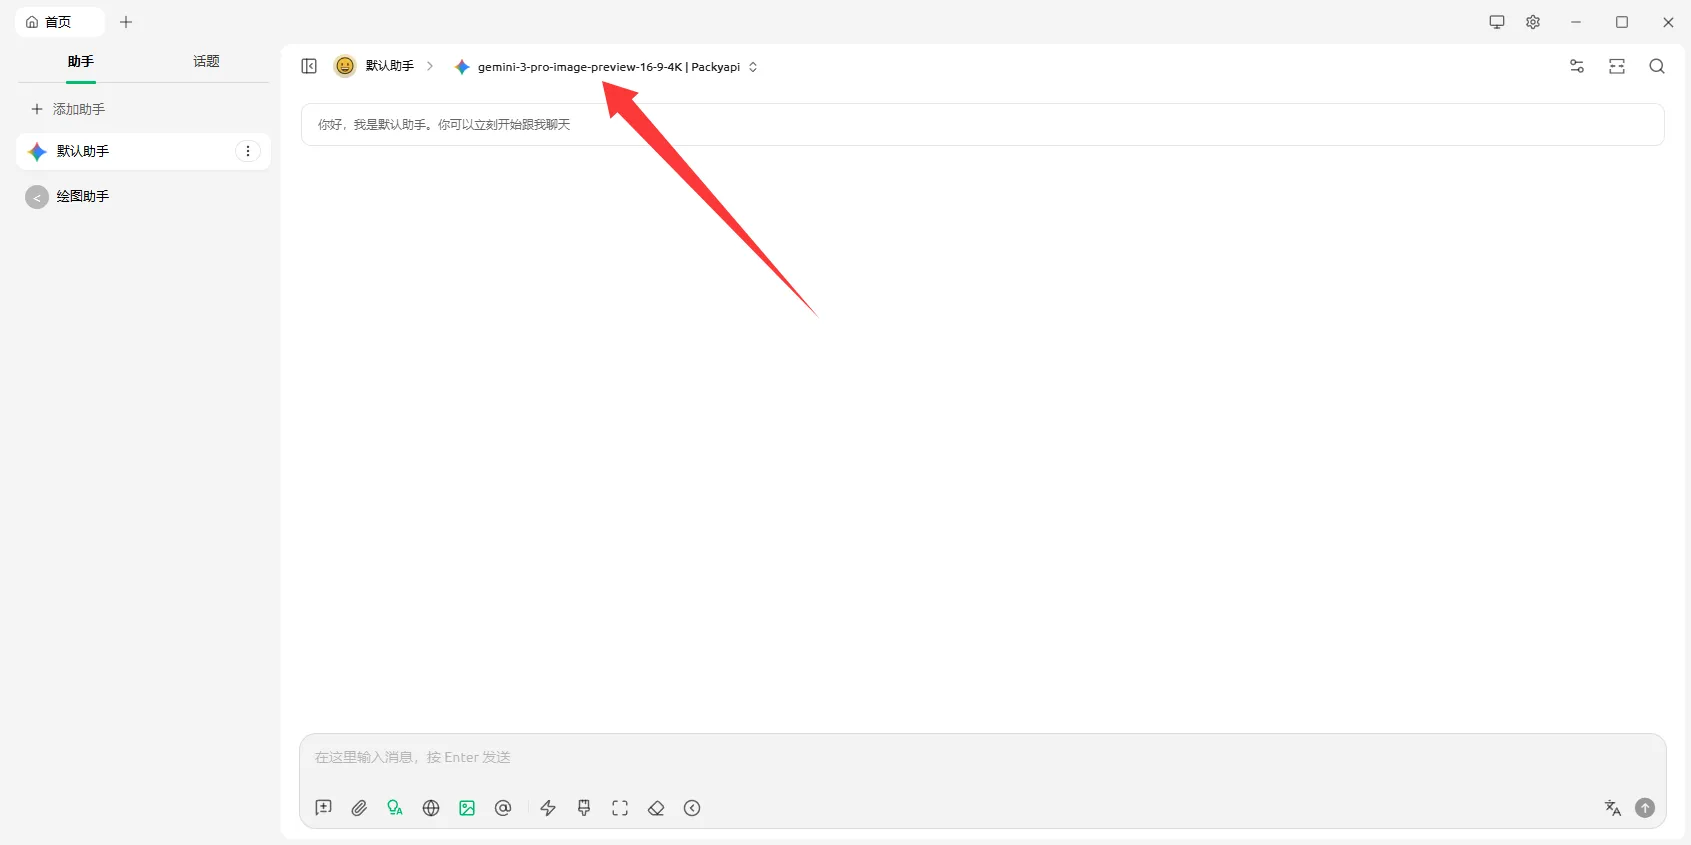1691x845 pixels.
Task: Switch to the 话题 tab
Action: pyautogui.click(x=206, y=62)
